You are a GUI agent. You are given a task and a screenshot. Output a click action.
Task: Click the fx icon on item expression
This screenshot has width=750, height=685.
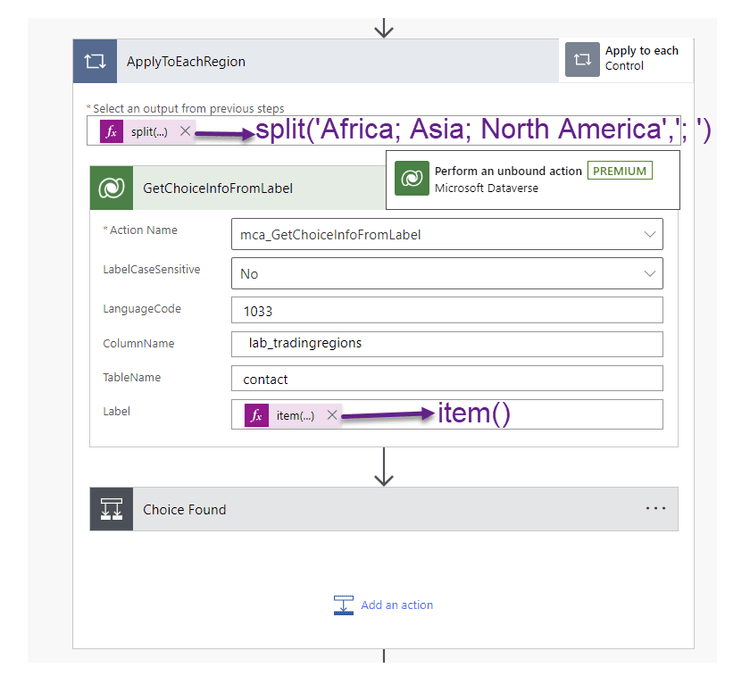[x=256, y=415]
